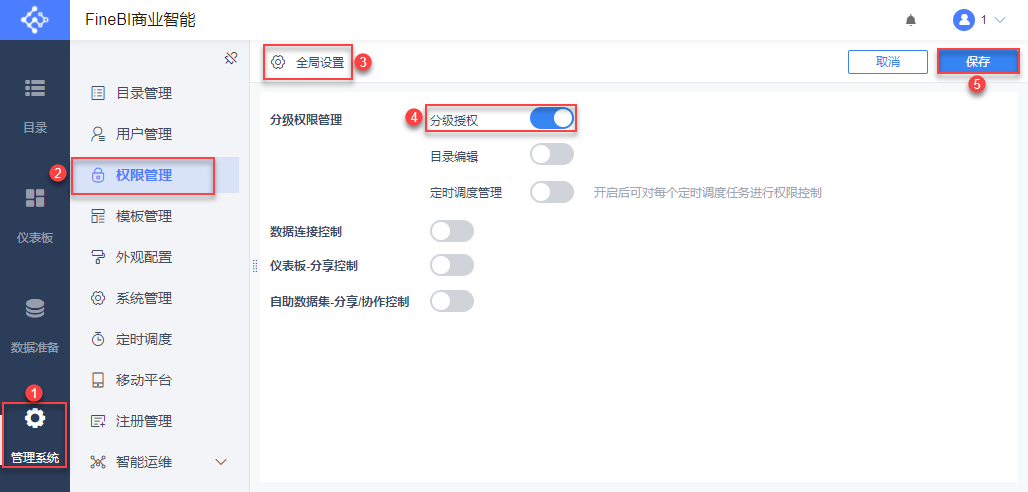Click the panel resize drag handle
Image resolution: width=1028 pixels, height=492 pixels.
point(254,266)
